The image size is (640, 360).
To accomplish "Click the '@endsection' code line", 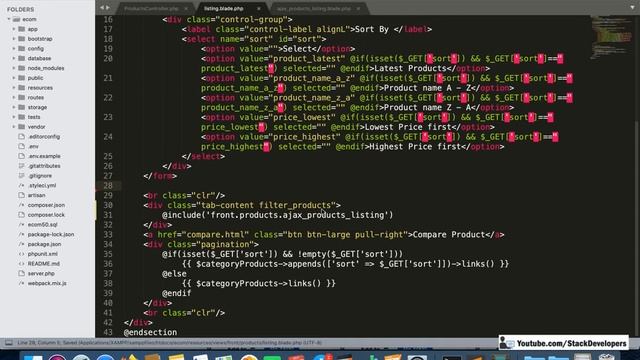I will coord(151,332).
